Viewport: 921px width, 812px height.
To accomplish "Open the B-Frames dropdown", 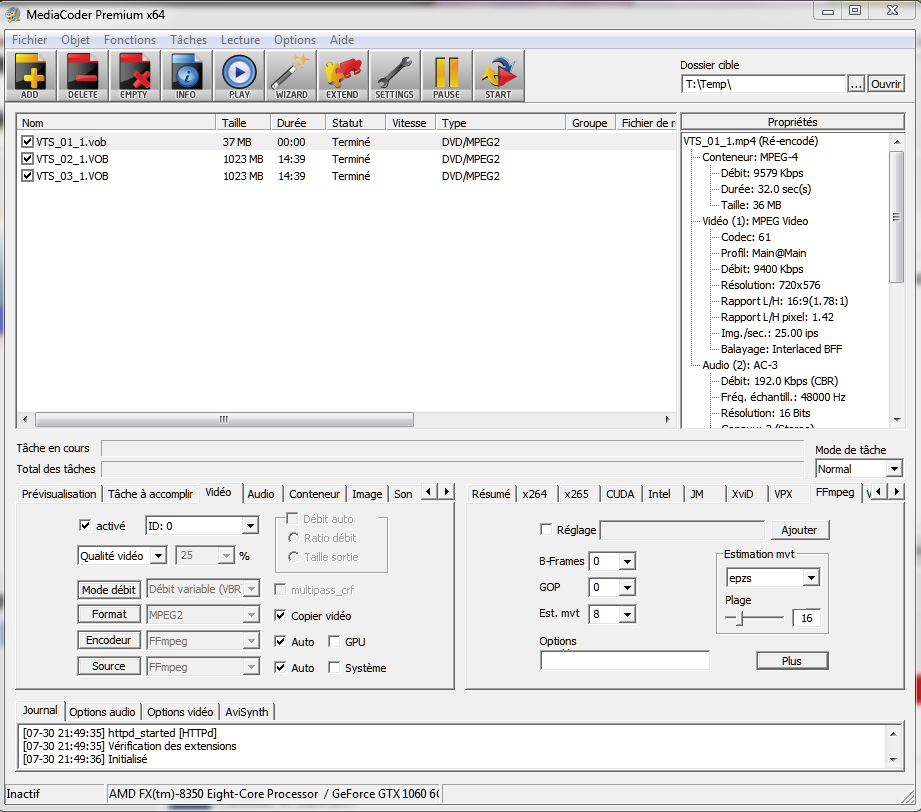I will (x=627, y=561).
